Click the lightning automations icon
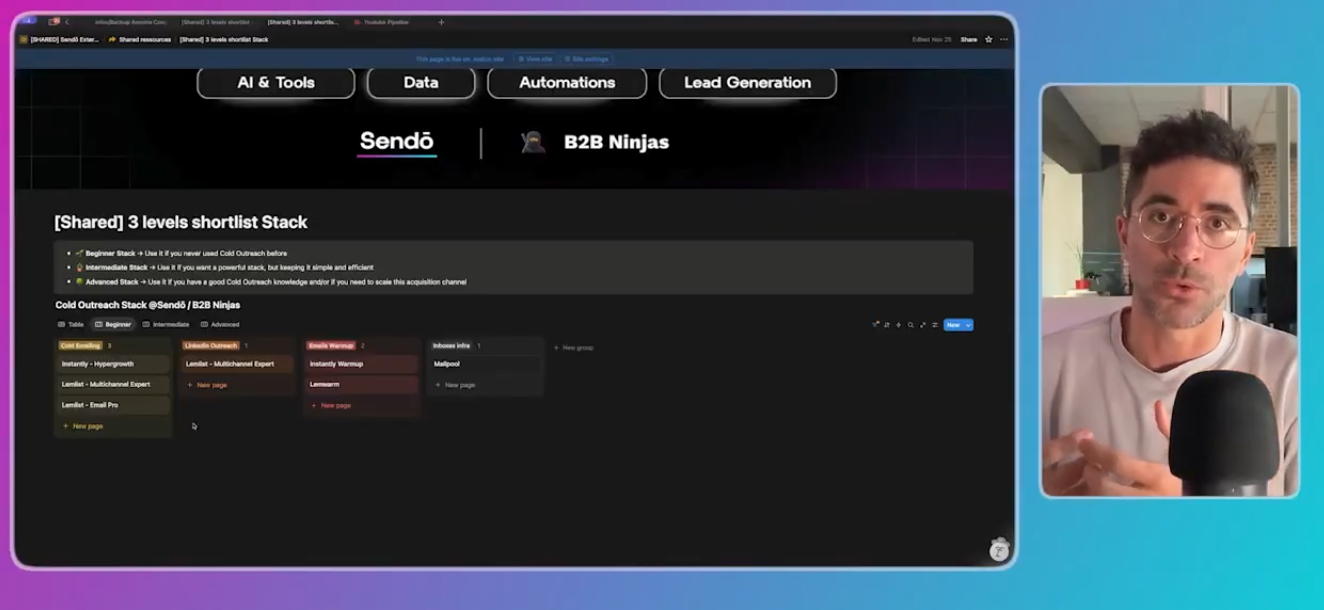The height and width of the screenshot is (610, 1324). pos(898,324)
